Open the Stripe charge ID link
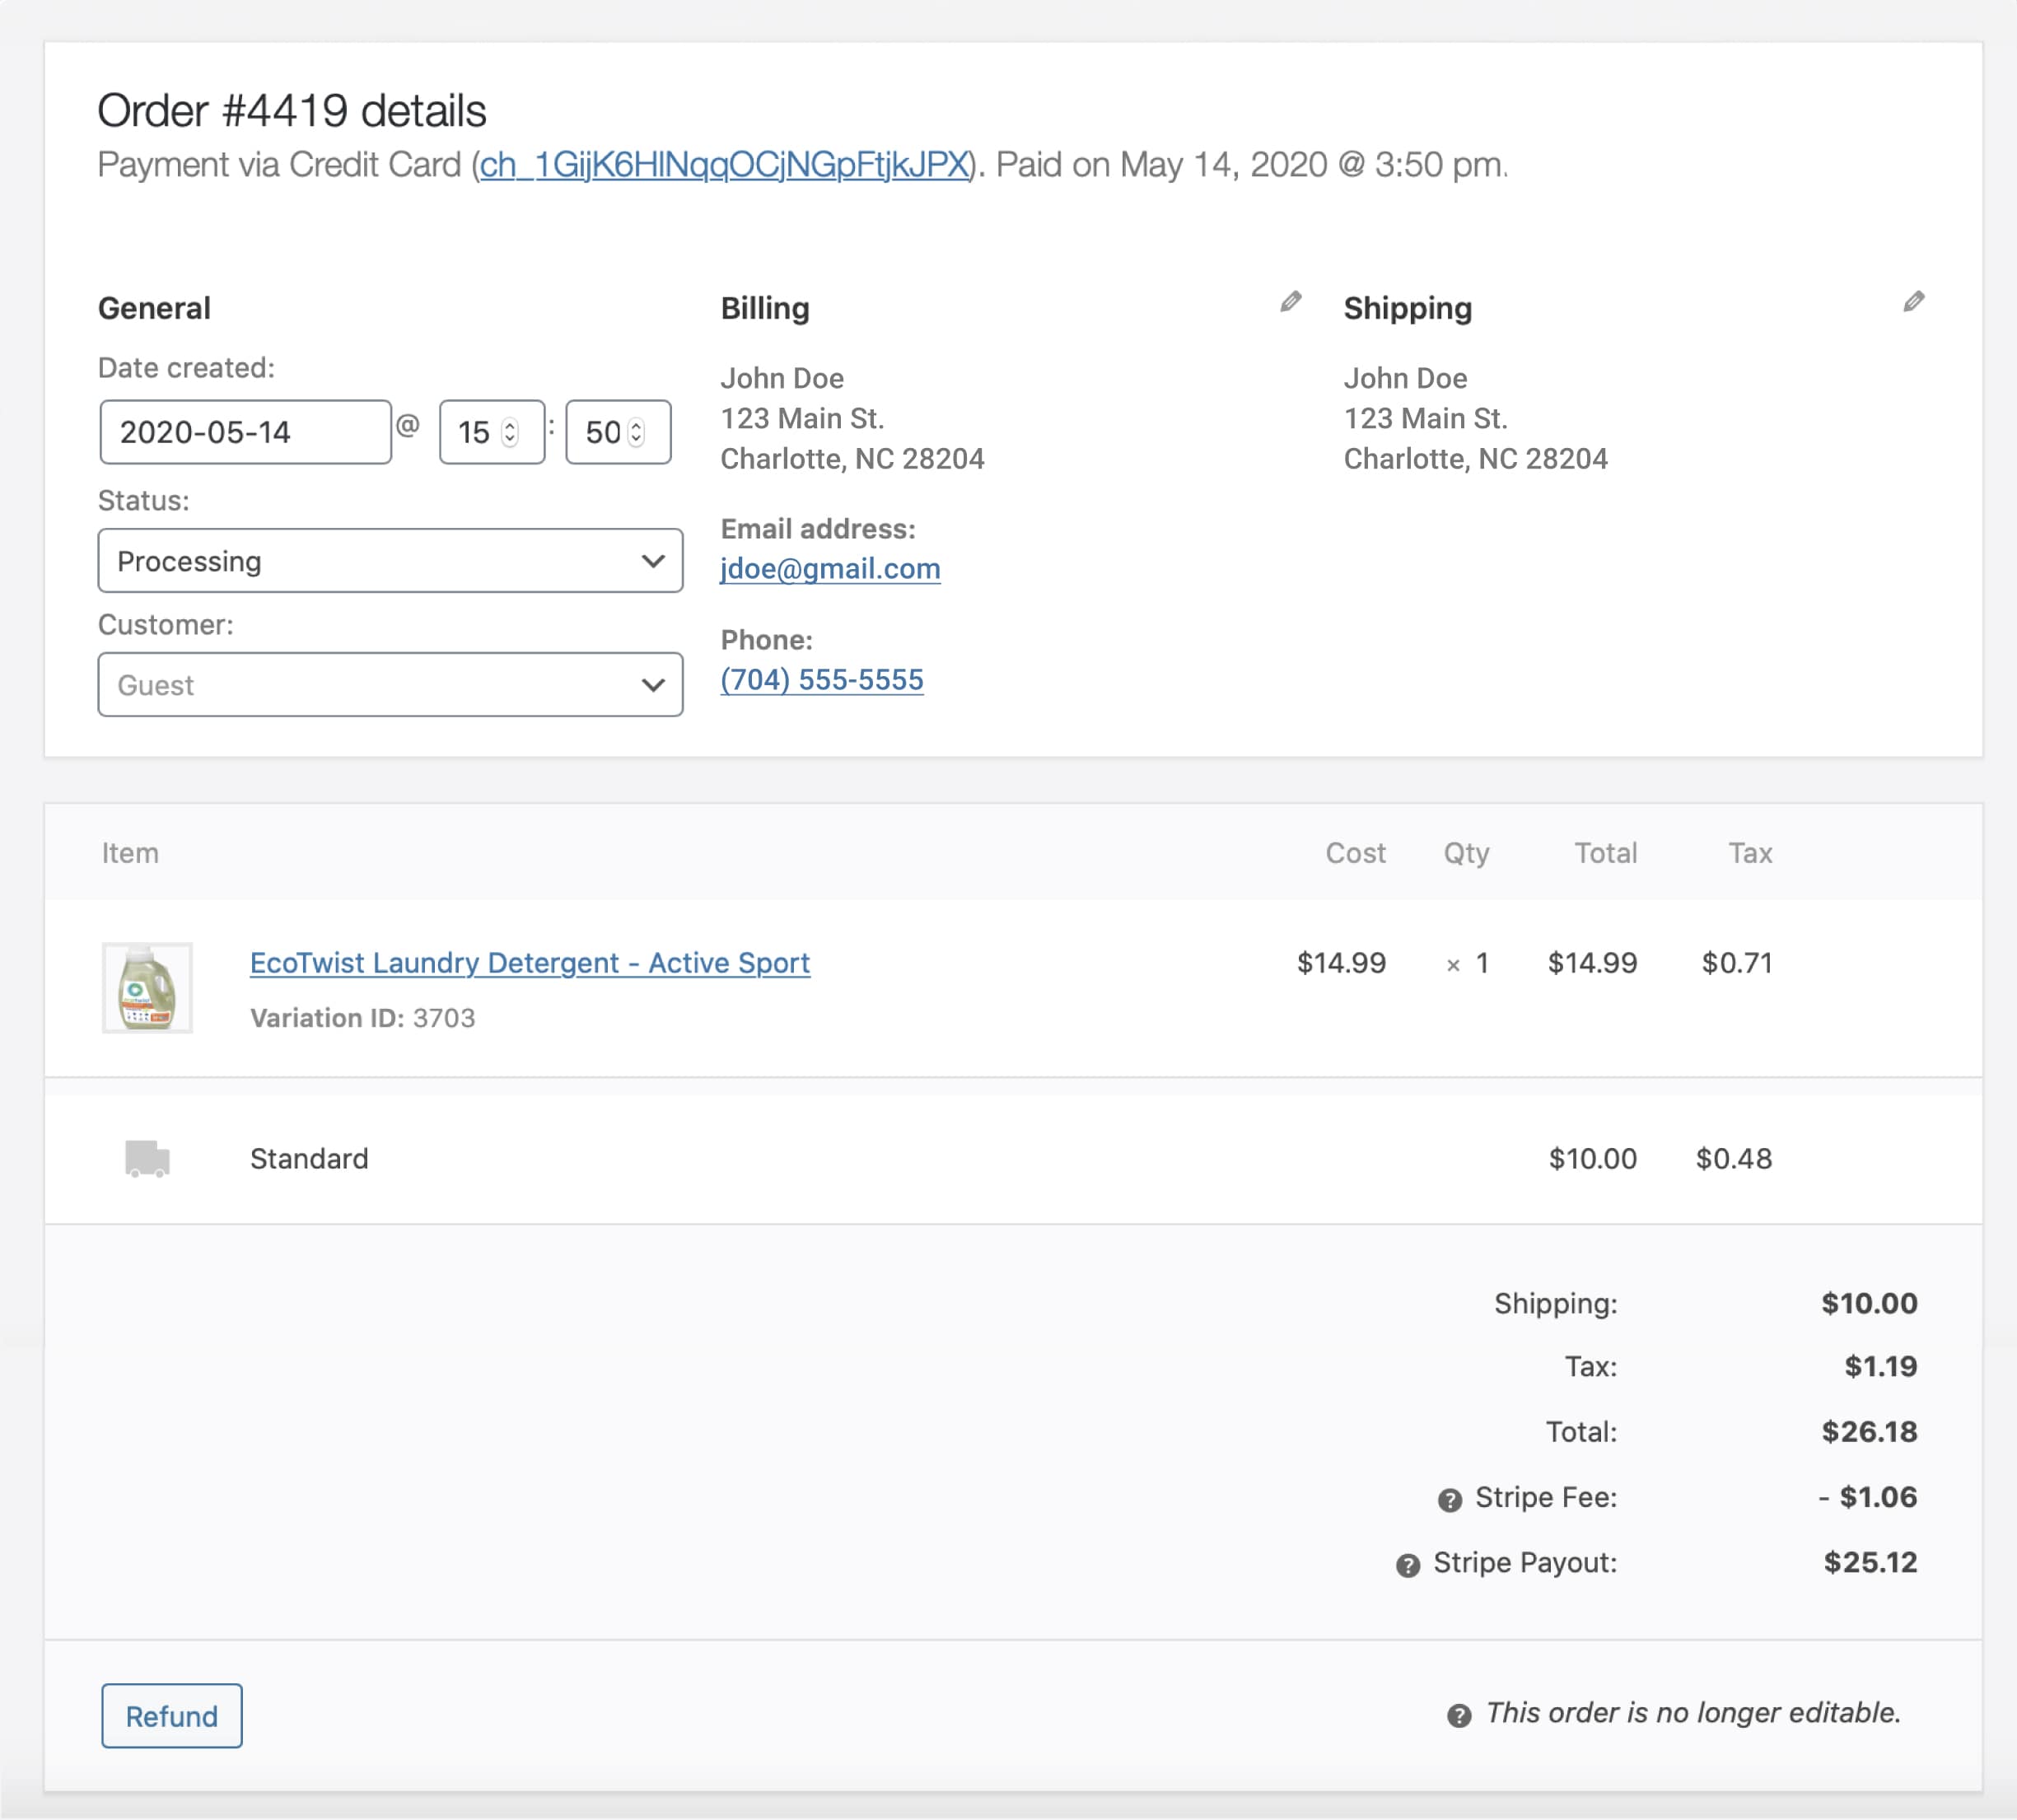The image size is (2017, 1820). (723, 165)
